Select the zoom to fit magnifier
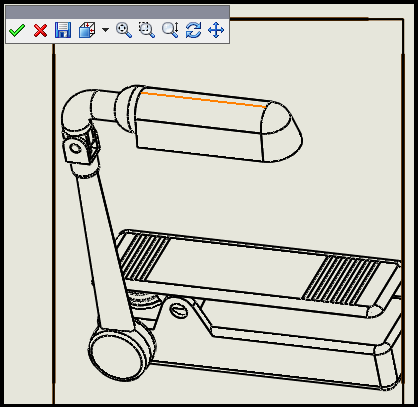The image size is (418, 407). (x=124, y=30)
